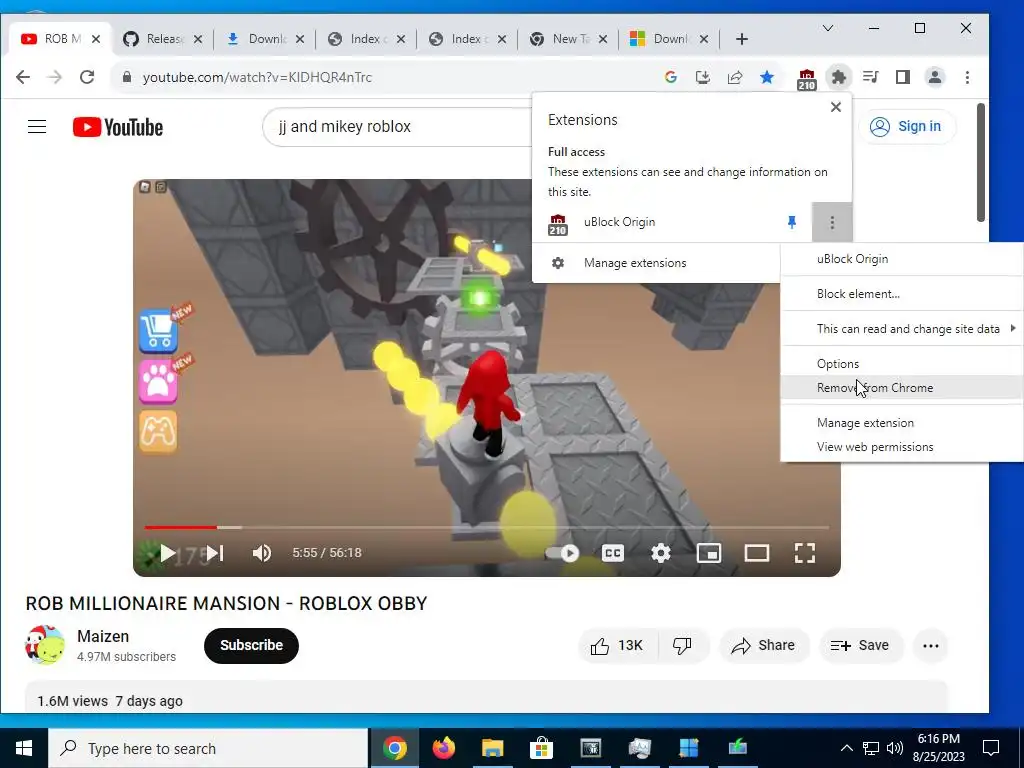Open Microsoft Store from the taskbar

point(541,748)
